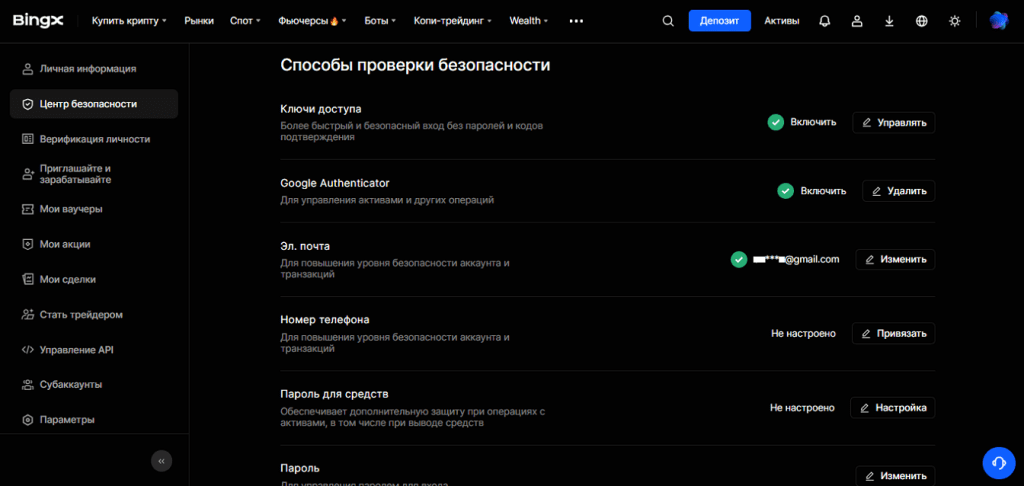This screenshot has width=1024, height=486.
Task: Expand the Копи-трейдинг dropdown menu
Action: 453,21
